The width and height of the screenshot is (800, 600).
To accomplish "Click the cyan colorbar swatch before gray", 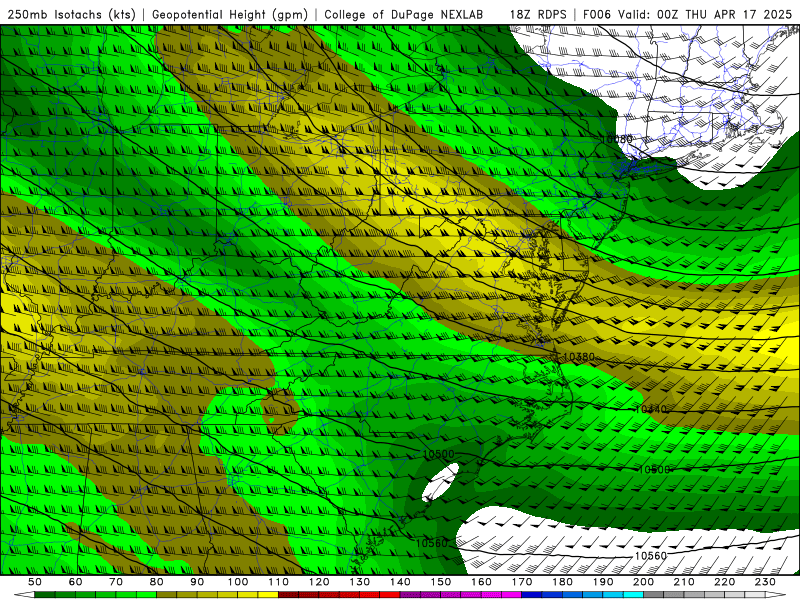I will pyautogui.click(x=634, y=595).
